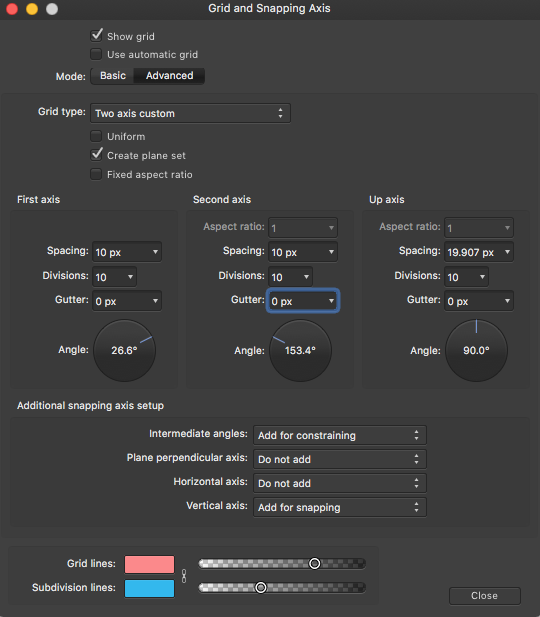
Task: Enable Use automatic grid checkbox
Action: [x=96, y=54]
